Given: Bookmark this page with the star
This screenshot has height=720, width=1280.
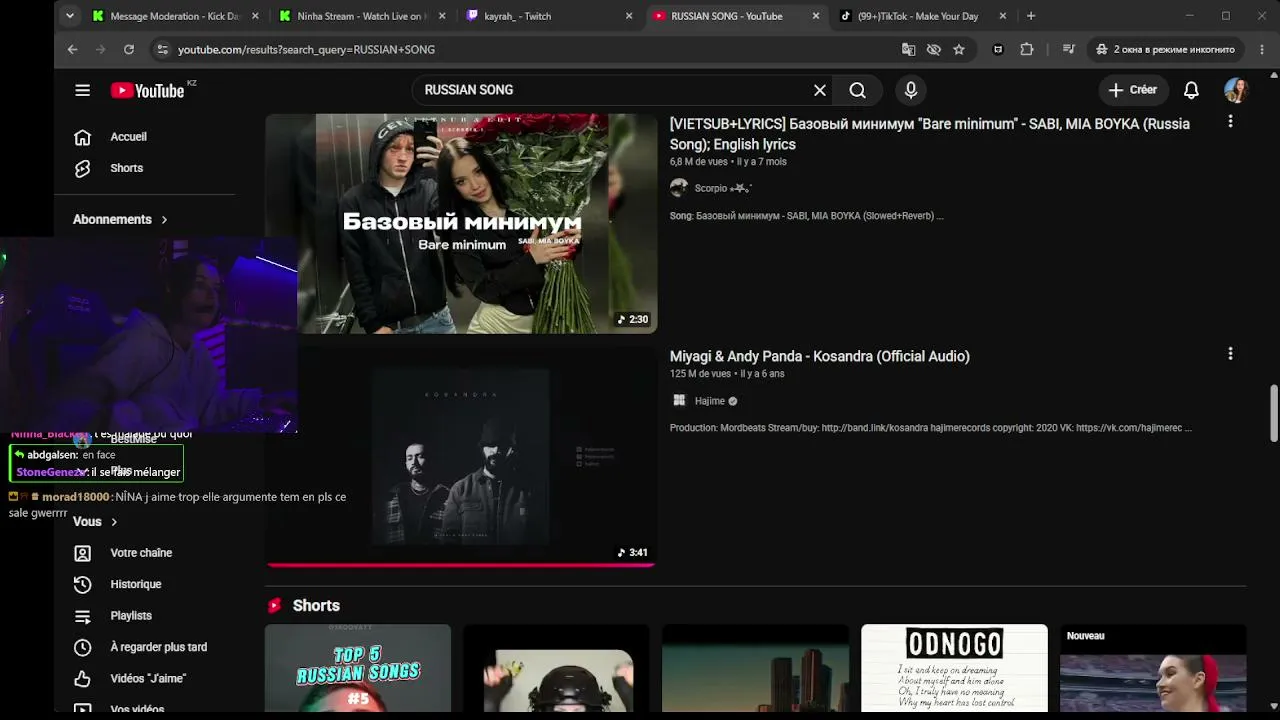Looking at the screenshot, I should (x=959, y=49).
